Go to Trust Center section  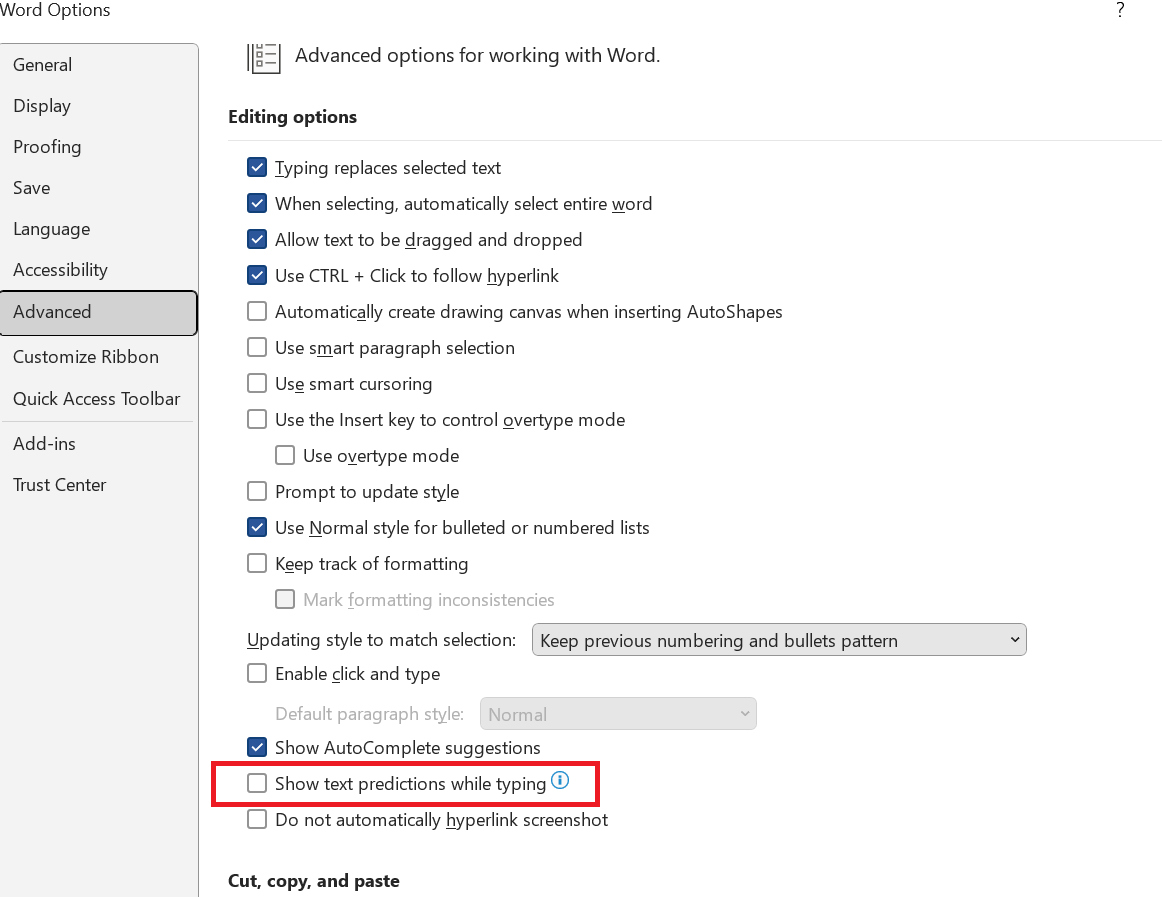coord(60,485)
